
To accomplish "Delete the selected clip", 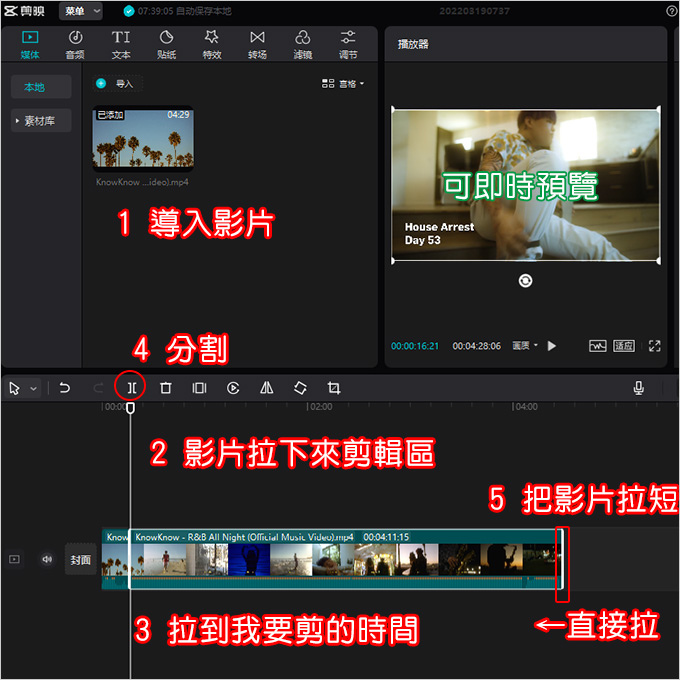I will (x=165, y=387).
